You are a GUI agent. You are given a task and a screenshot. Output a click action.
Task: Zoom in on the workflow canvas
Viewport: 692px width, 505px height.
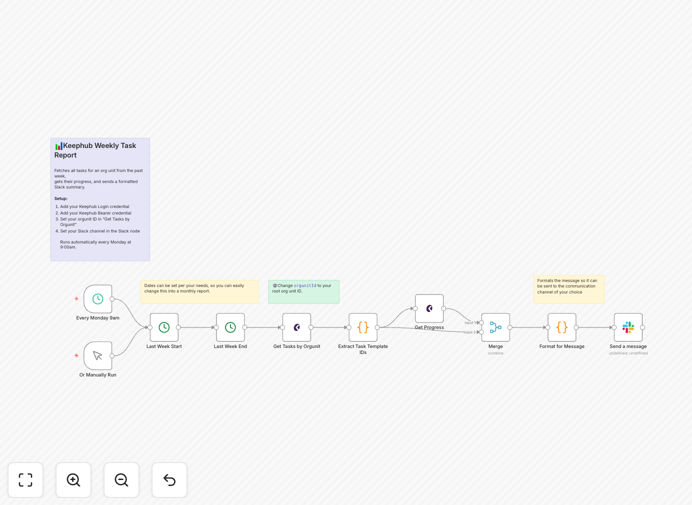[x=73, y=480]
